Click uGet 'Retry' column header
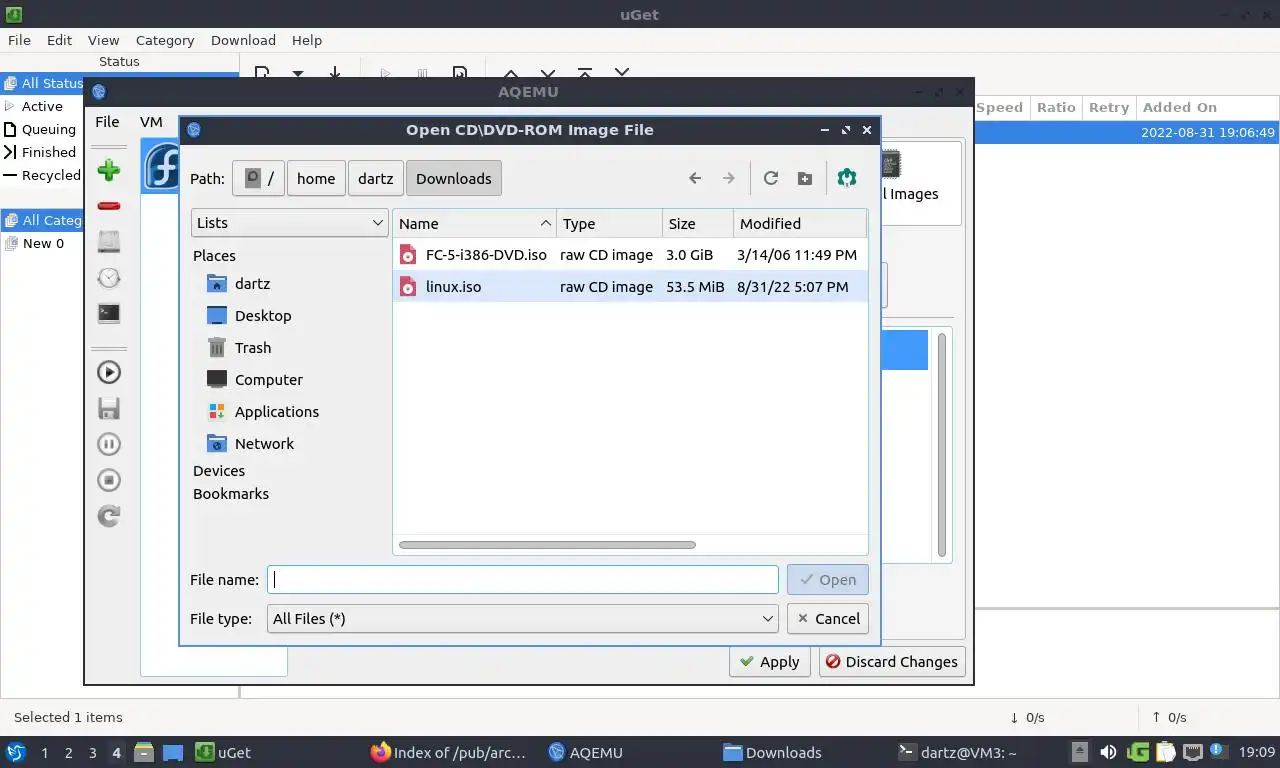Viewport: 1280px width, 768px height. (x=1108, y=107)
